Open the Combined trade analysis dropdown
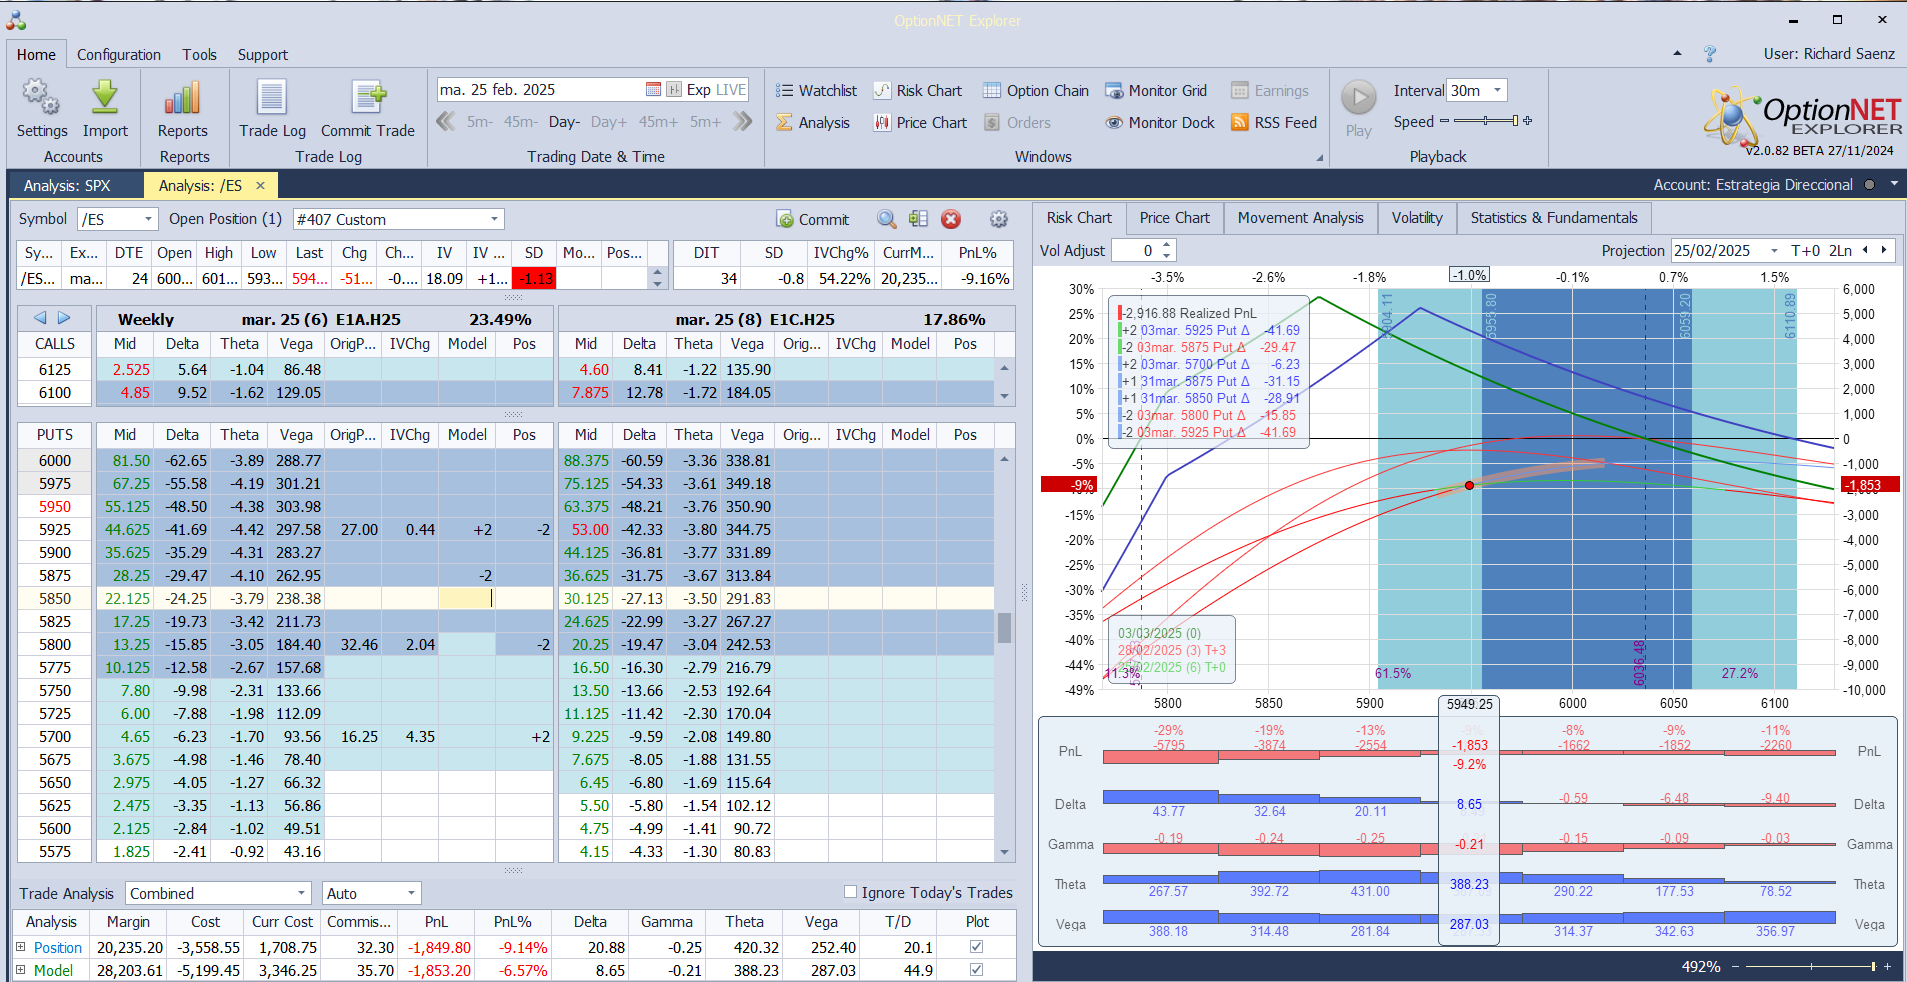 [x=301, y=893]
